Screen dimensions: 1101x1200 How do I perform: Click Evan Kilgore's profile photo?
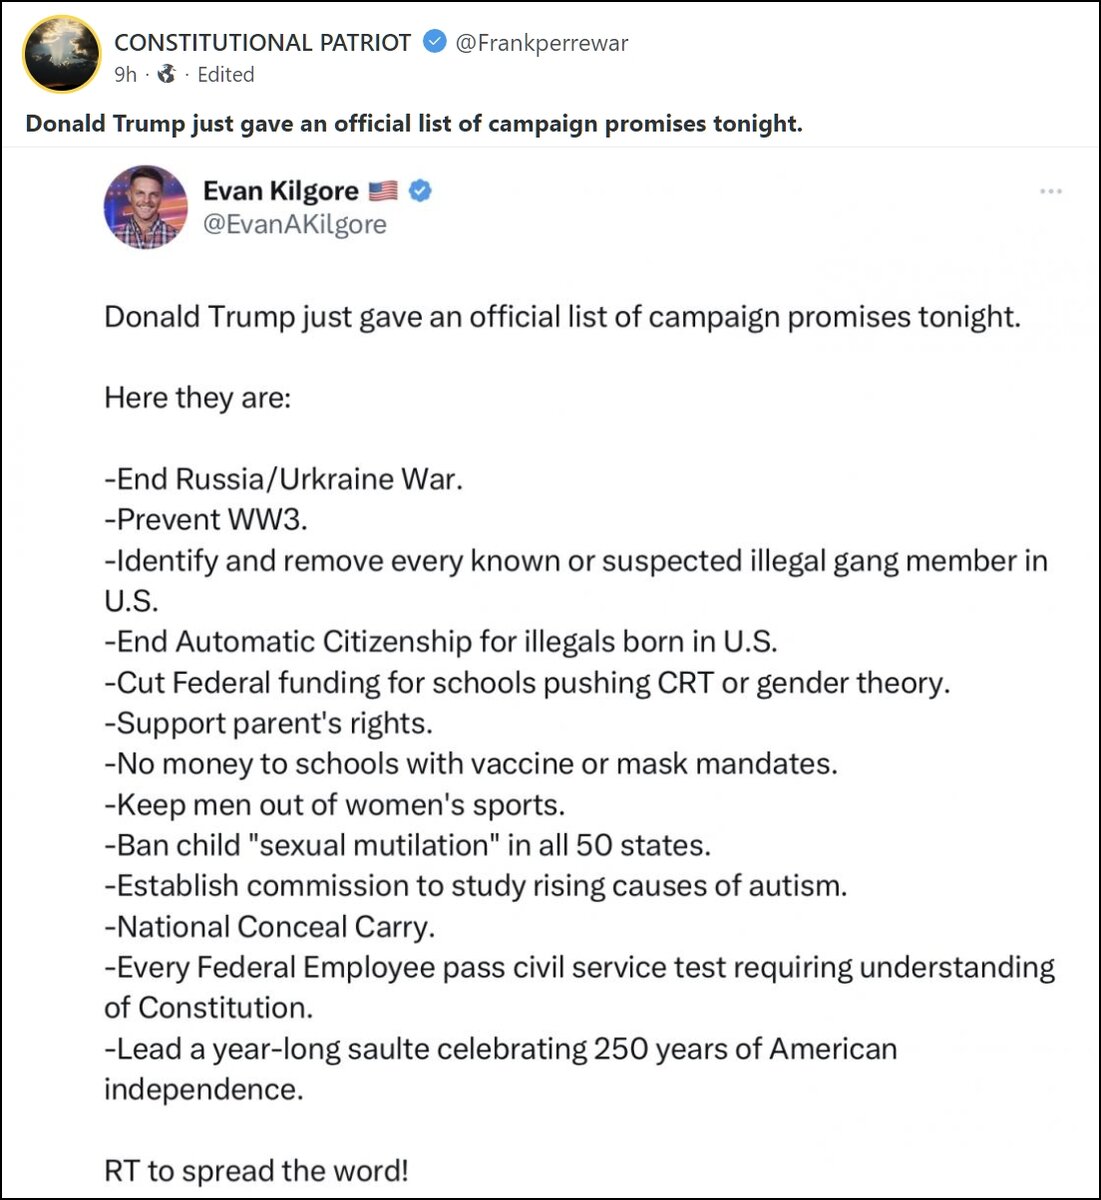pos(146,207)
